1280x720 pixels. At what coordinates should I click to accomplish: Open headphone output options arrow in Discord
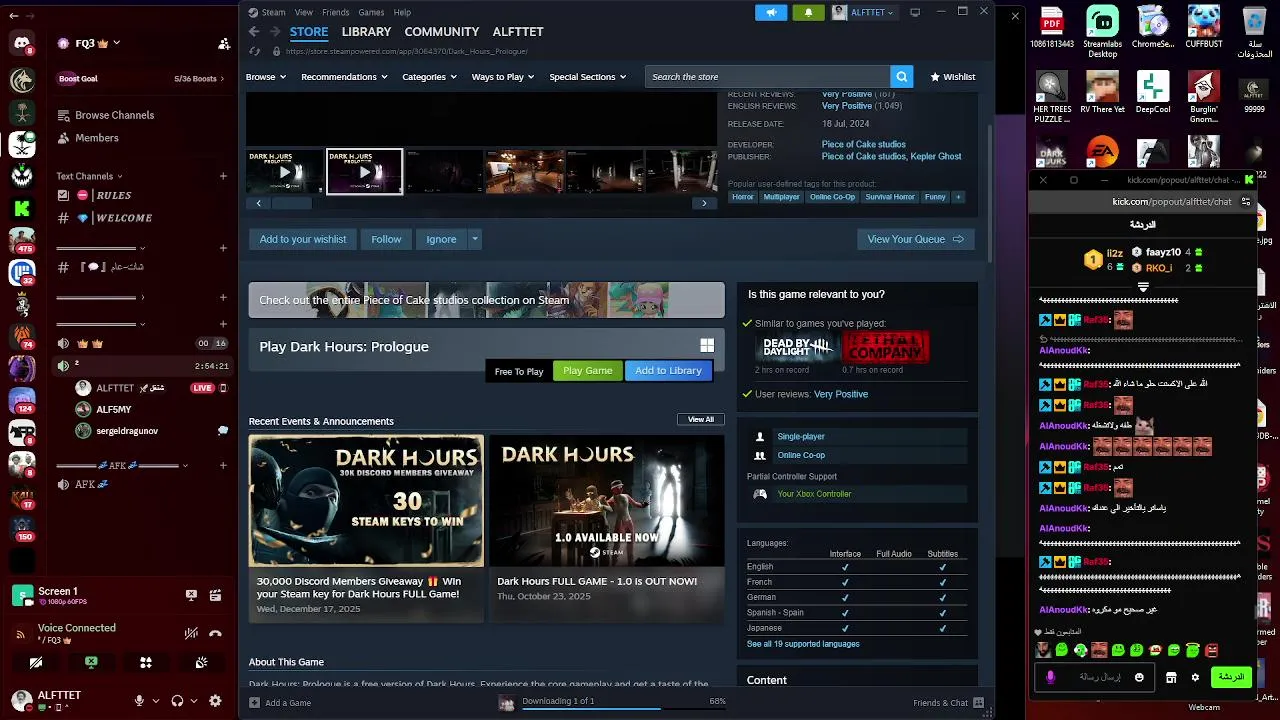194,701
